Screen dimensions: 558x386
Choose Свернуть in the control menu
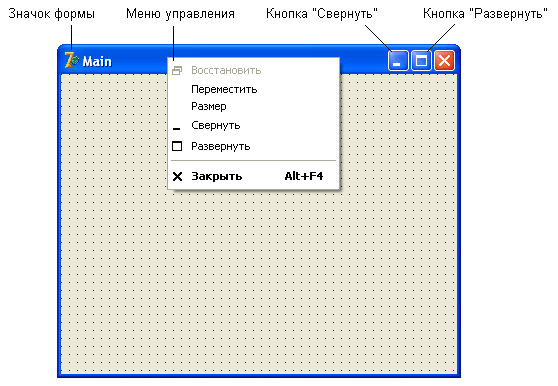point(253,126)
